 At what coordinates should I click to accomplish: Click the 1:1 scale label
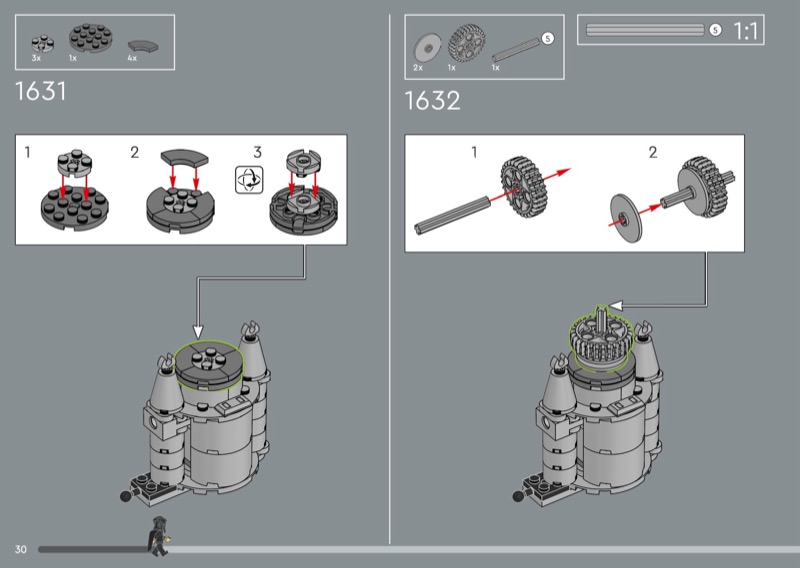coord(746,31)
